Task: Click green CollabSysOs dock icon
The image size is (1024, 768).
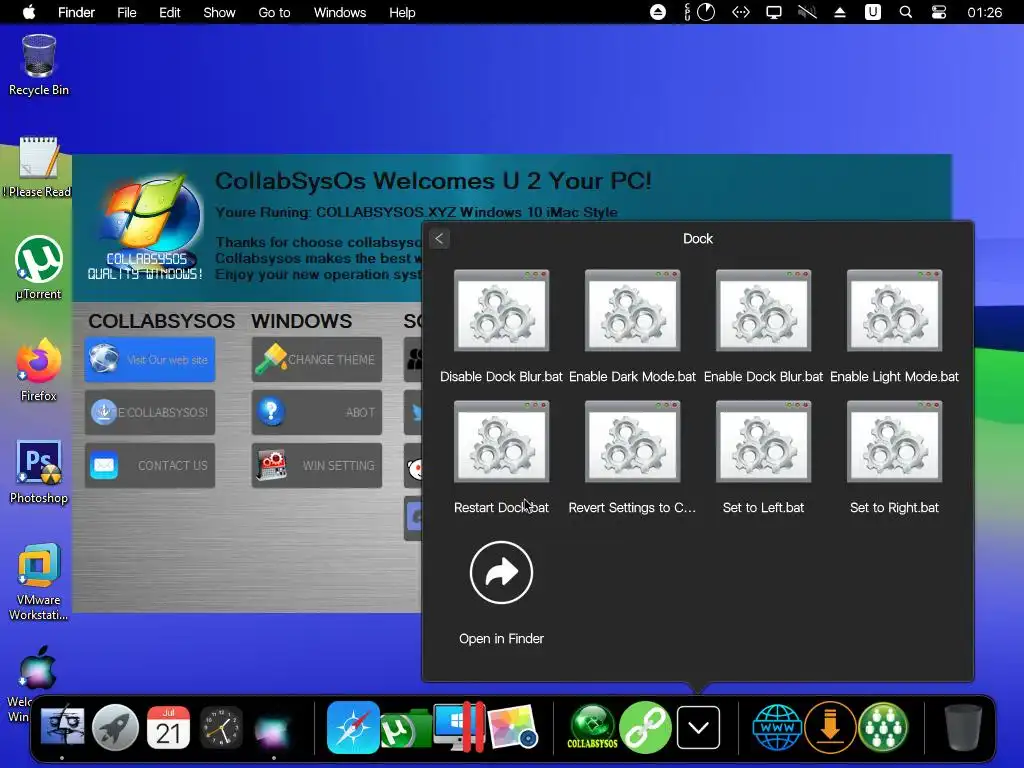Action: pos(592,727)
